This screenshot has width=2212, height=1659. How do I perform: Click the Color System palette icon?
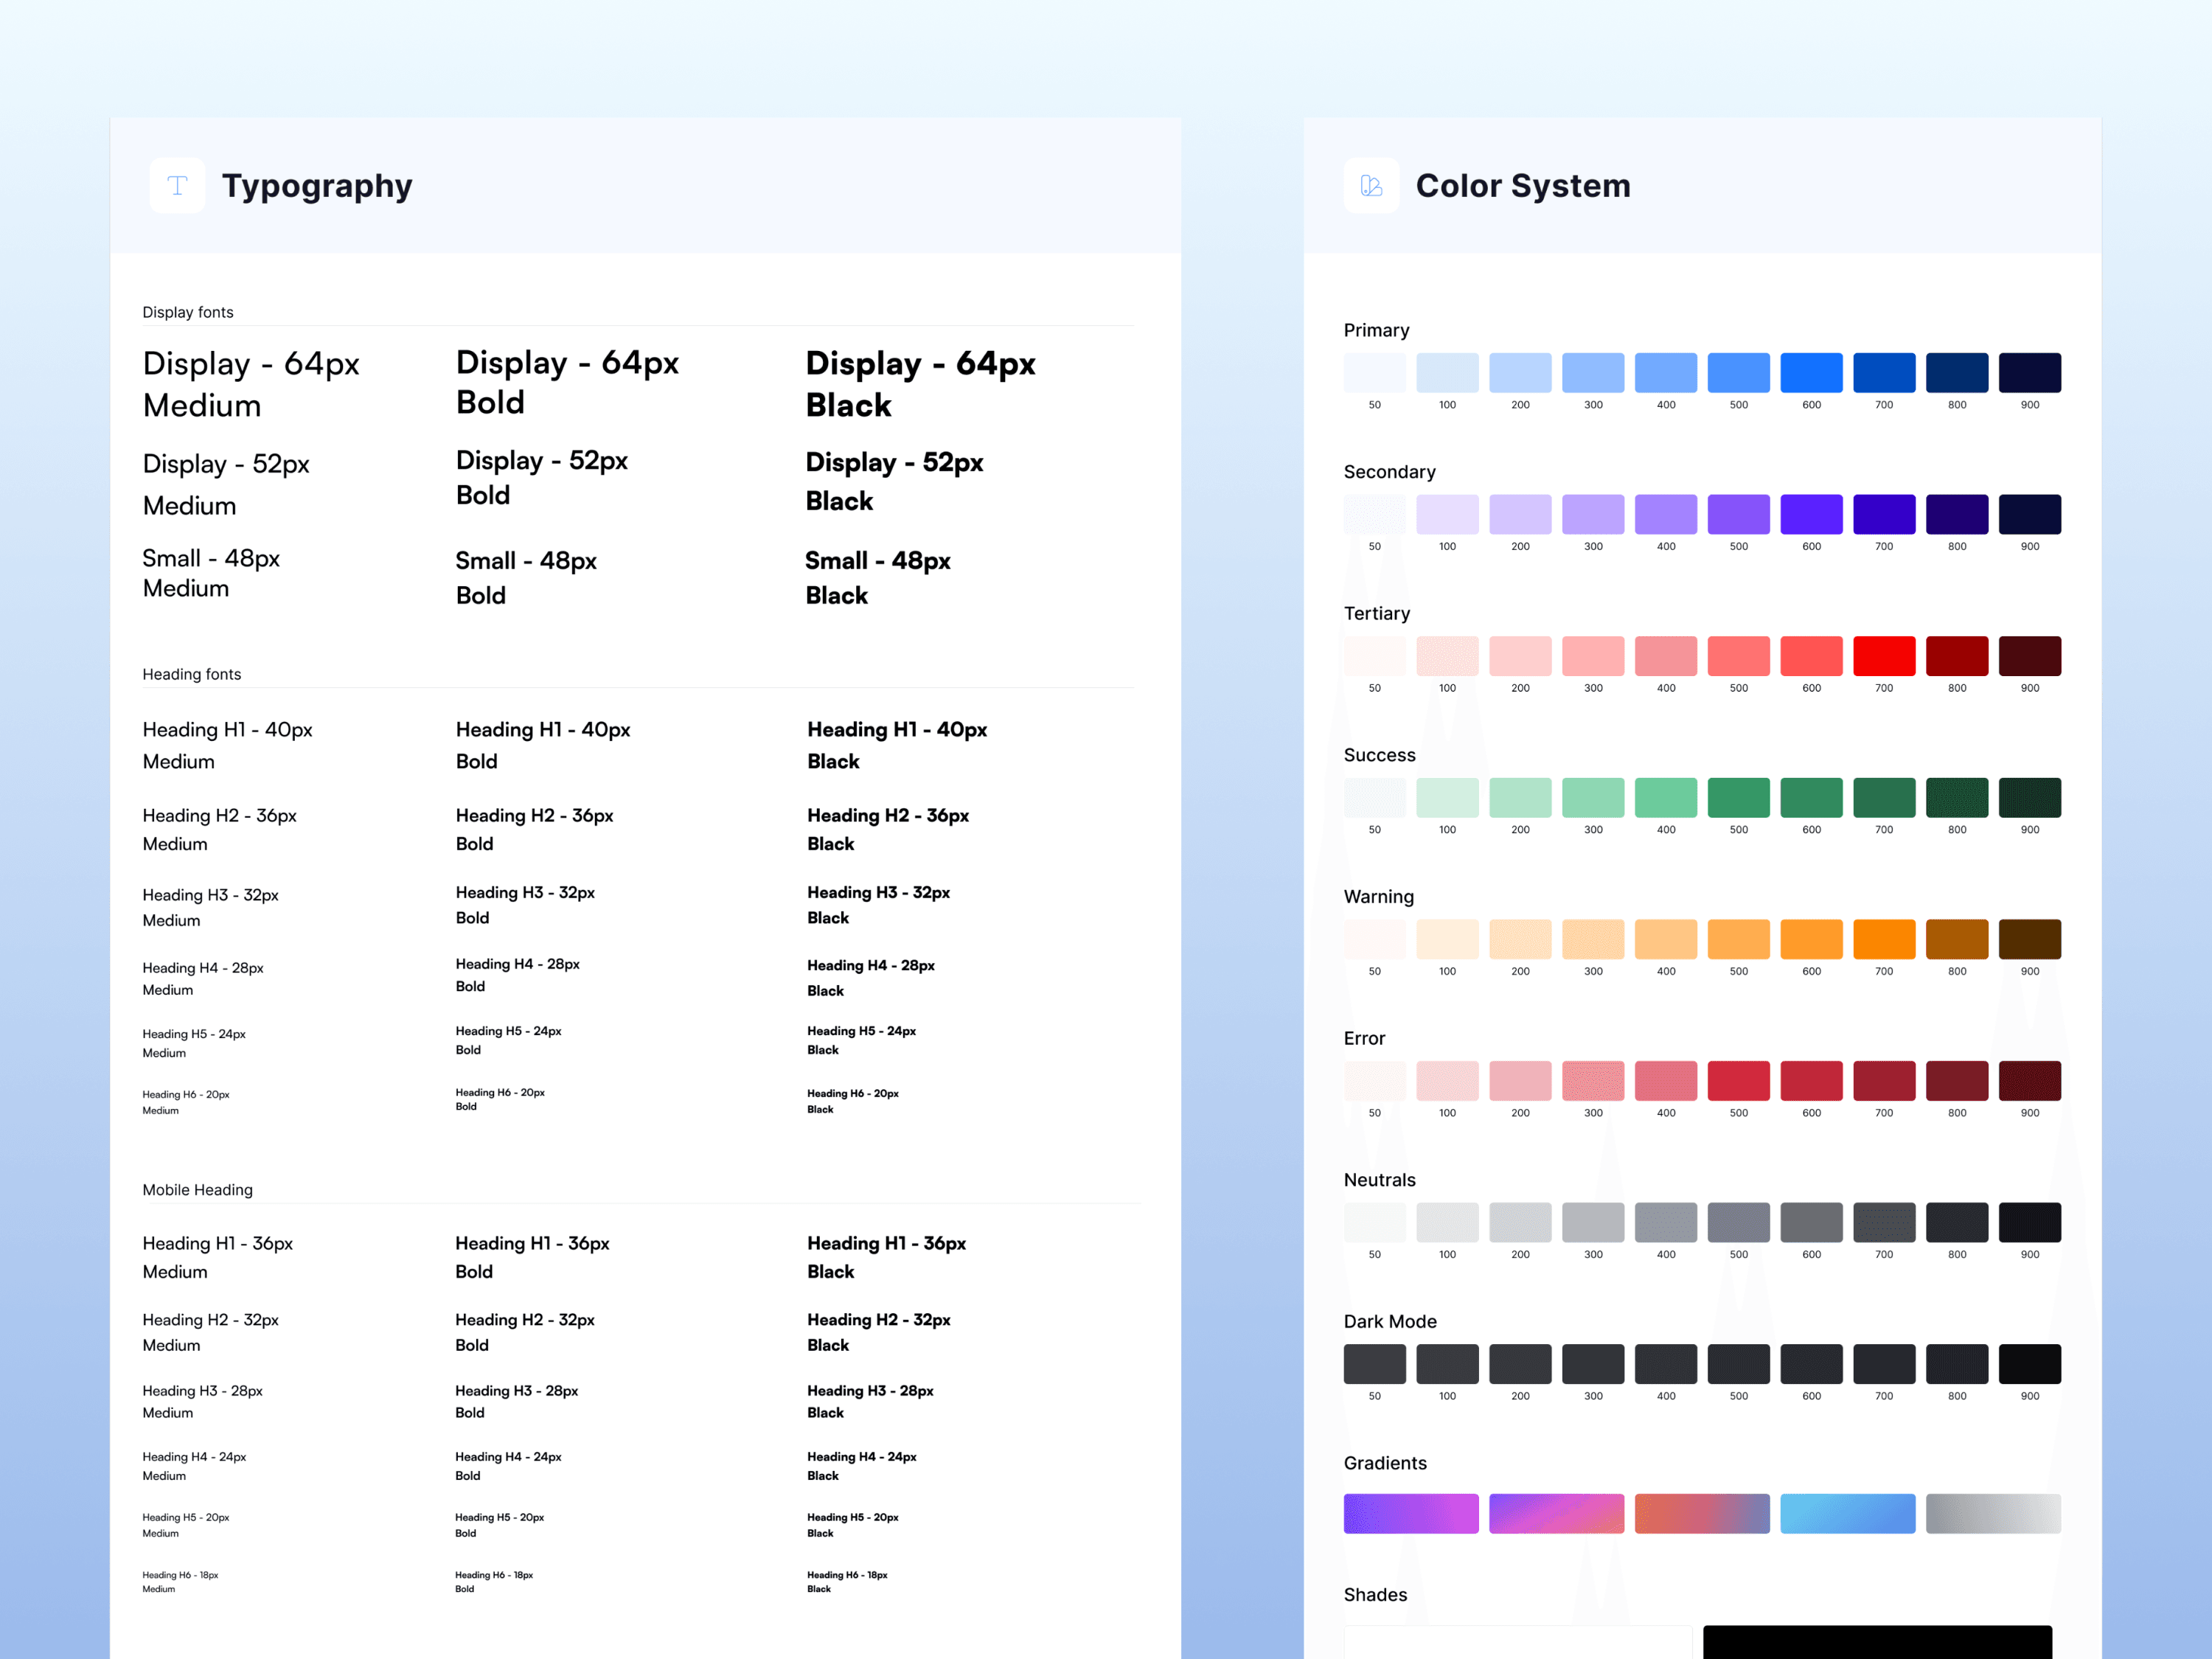pyautogui.click(x=1371, y=185)
